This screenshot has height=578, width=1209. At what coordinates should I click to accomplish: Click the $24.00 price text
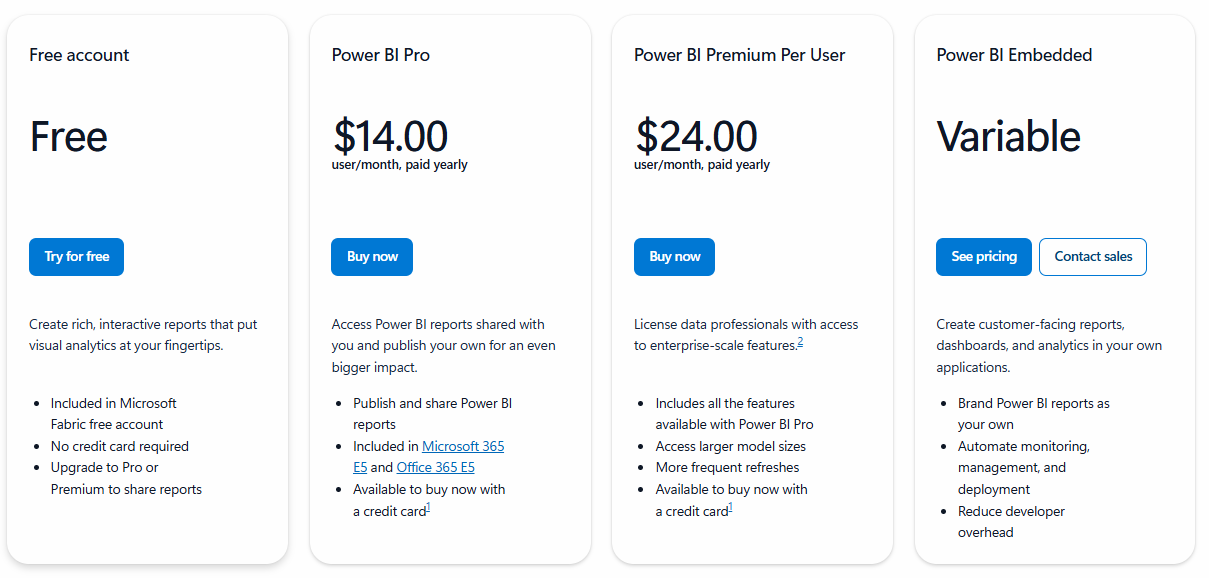tap(695, 136)
